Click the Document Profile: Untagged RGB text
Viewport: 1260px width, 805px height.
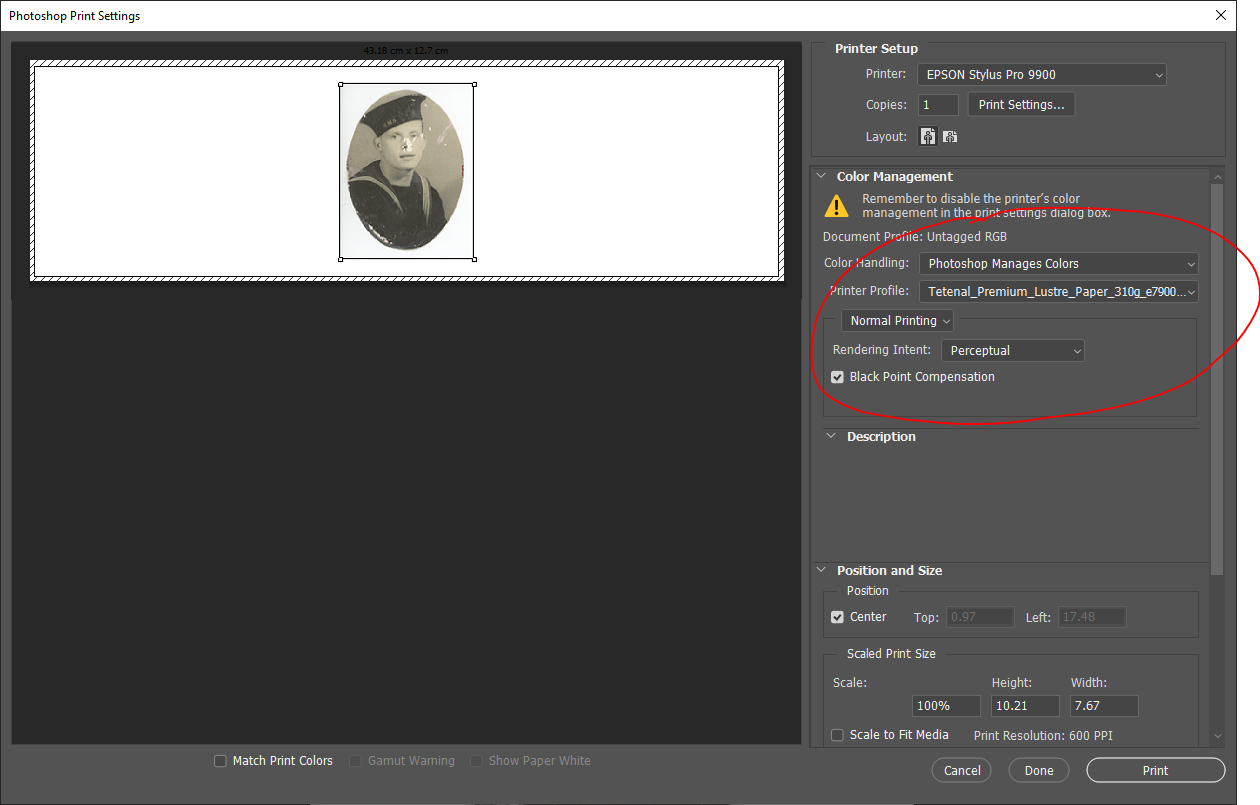click(915, 237)
